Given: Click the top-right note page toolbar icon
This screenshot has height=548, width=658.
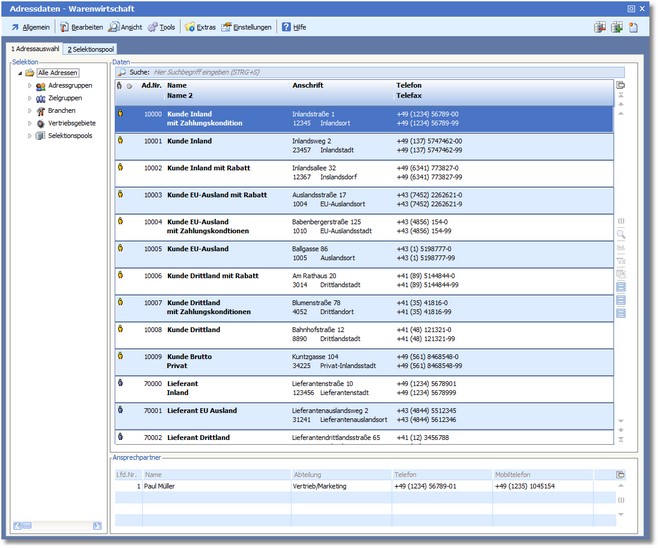Looking at the screenshot, I should [633, 27].
